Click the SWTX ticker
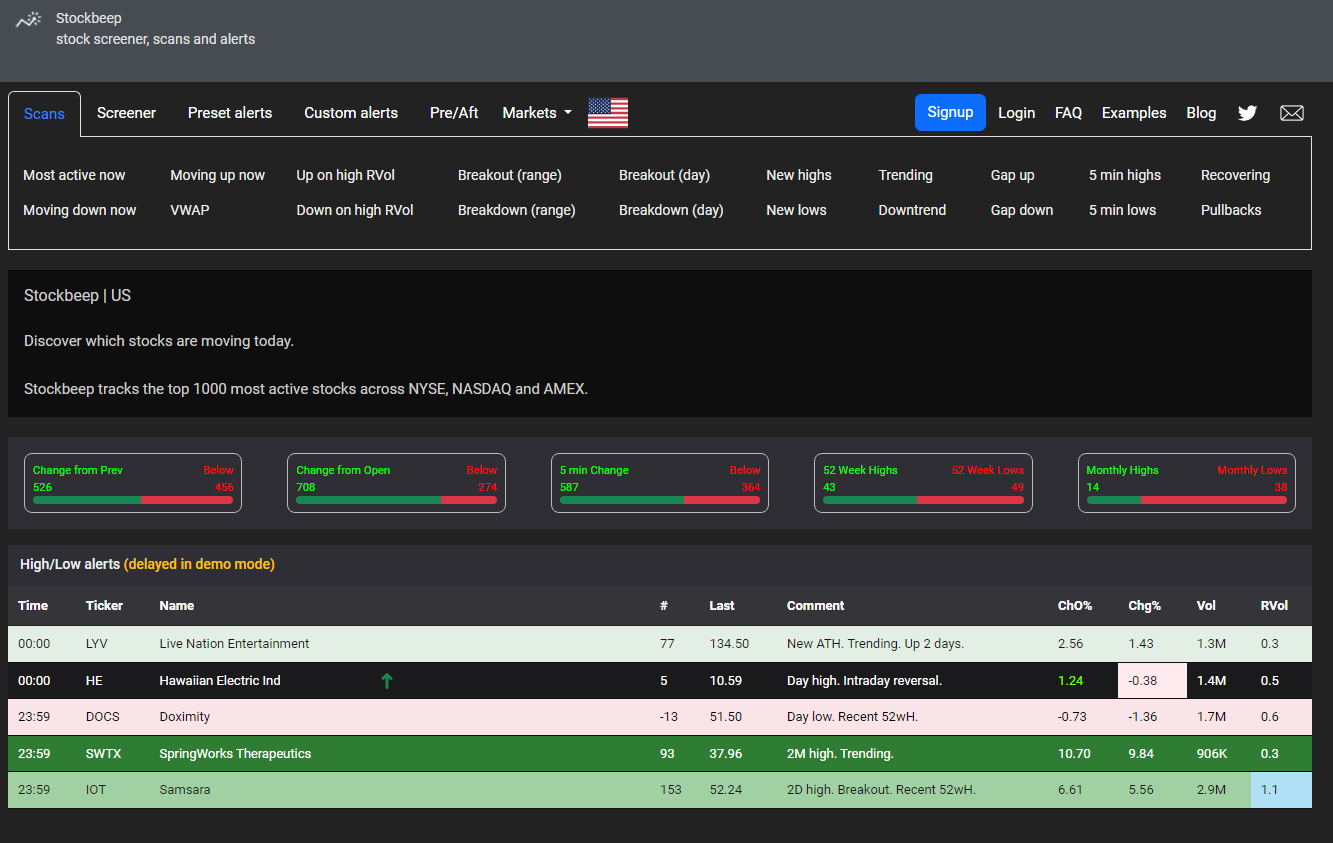The image size is (1333, 843). pos(104,754)
